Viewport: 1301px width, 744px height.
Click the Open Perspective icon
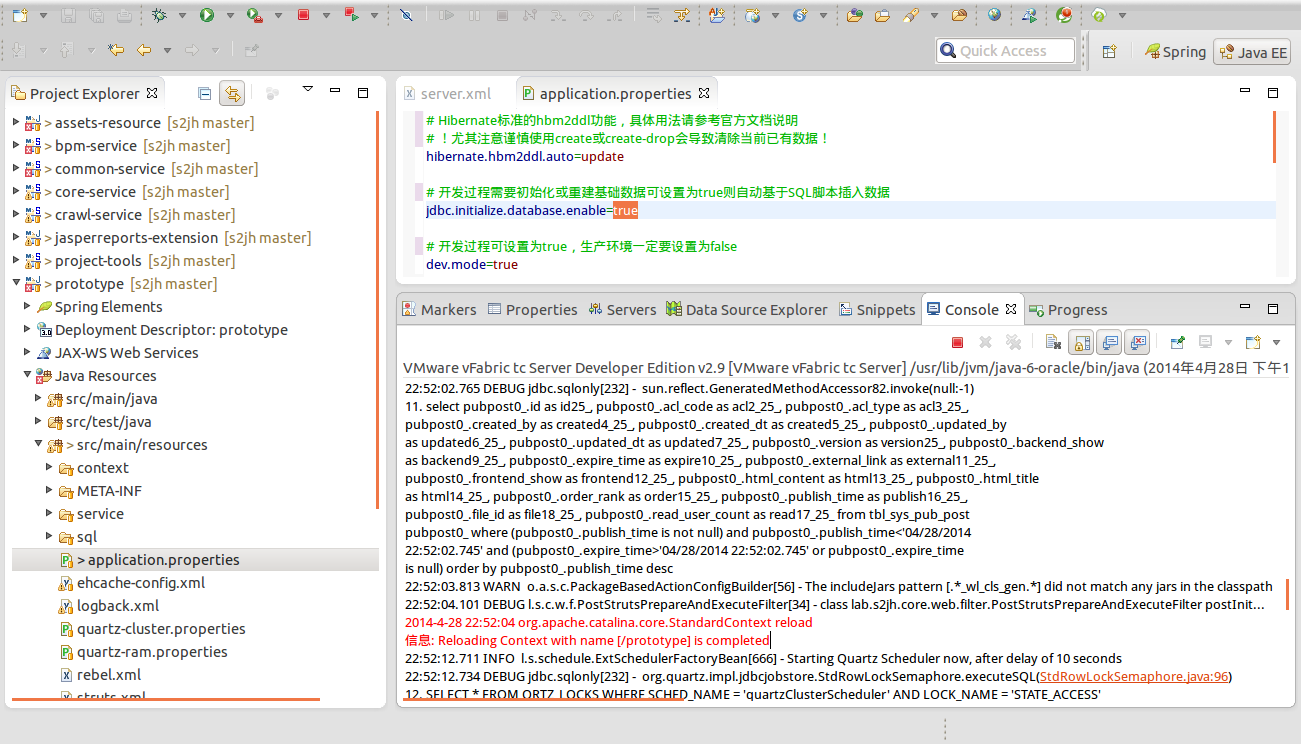click(1109, 52)
